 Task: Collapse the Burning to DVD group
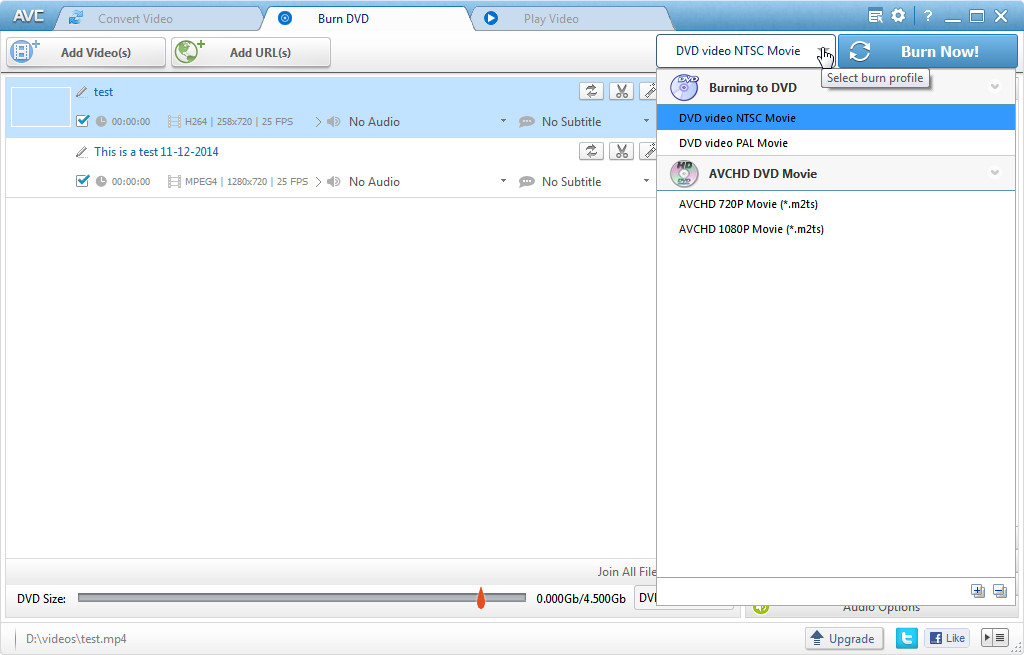click(x=995, y=87)
